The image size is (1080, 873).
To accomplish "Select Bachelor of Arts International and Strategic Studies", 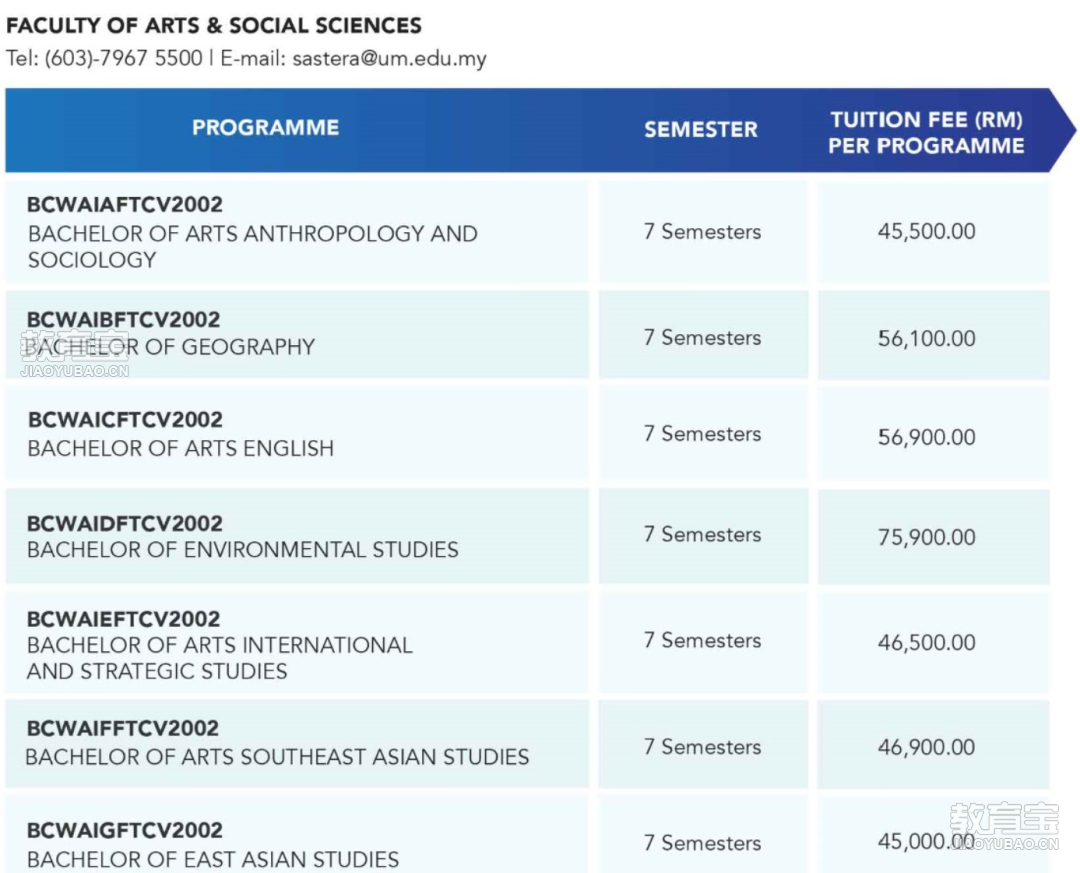I will [x=219, y=657].
